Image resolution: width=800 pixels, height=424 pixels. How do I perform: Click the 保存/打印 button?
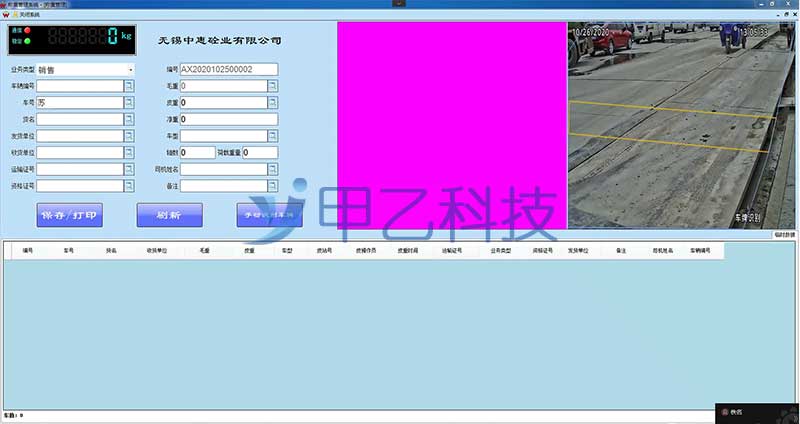point(70,215)
